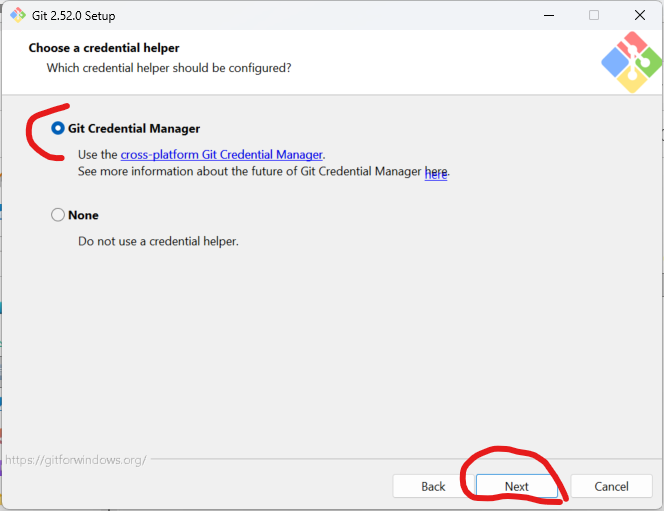Screen dimensions: 664x511
Task: Click 'Do not use a credential helper.' text
Action: (x=158, y=241)
